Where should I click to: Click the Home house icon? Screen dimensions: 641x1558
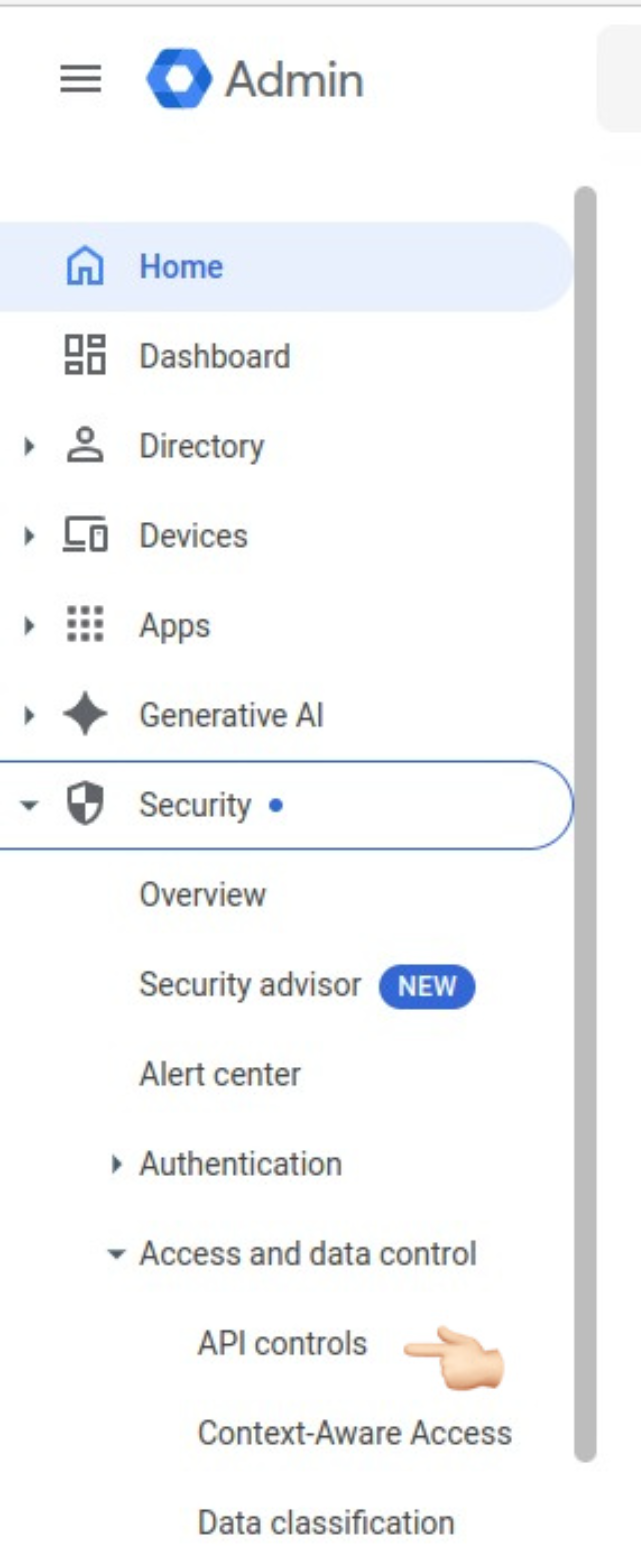[x=85, y=267]
